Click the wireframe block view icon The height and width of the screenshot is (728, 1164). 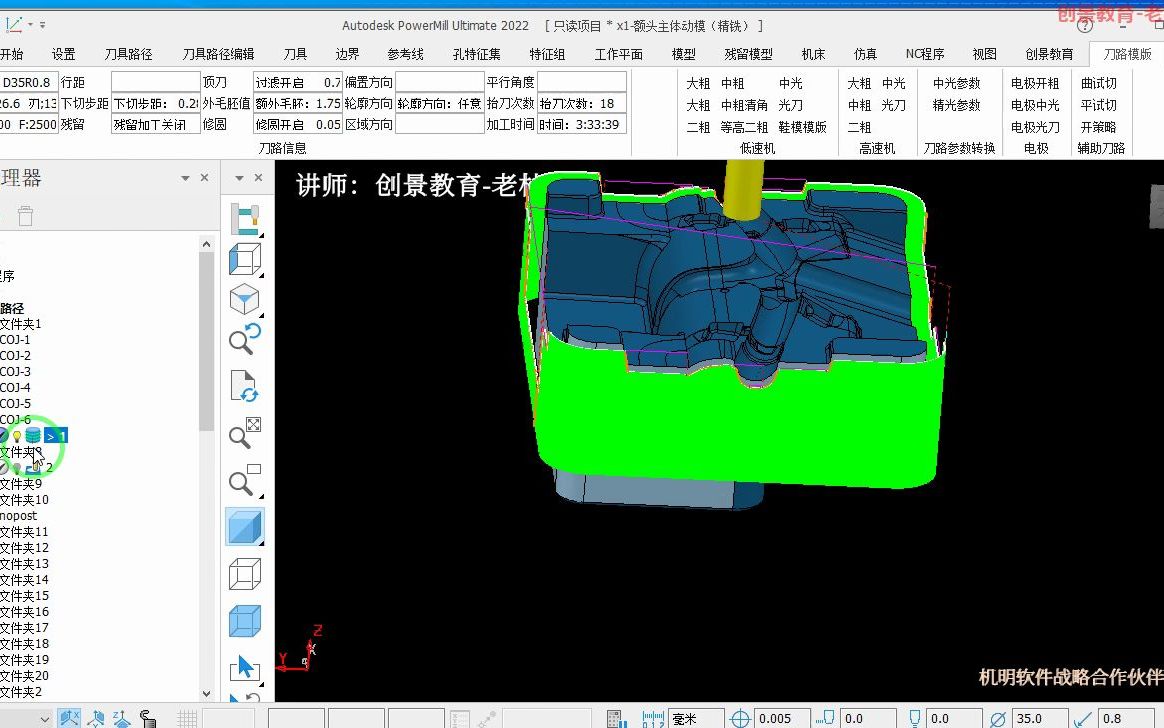[245, 260]
